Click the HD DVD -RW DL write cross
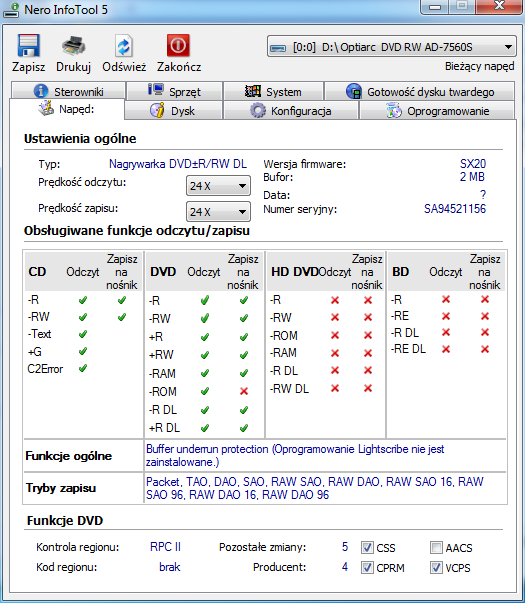 point(368,388)
